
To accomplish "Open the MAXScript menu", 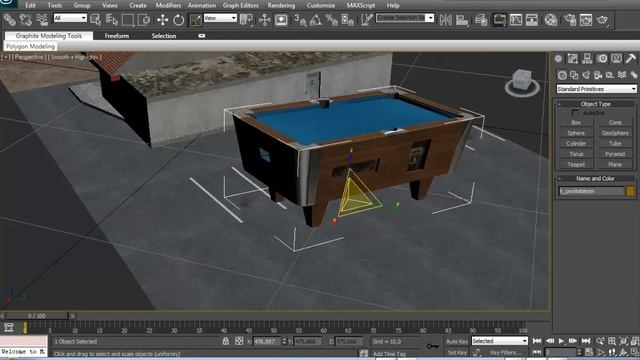I will 361,5.
